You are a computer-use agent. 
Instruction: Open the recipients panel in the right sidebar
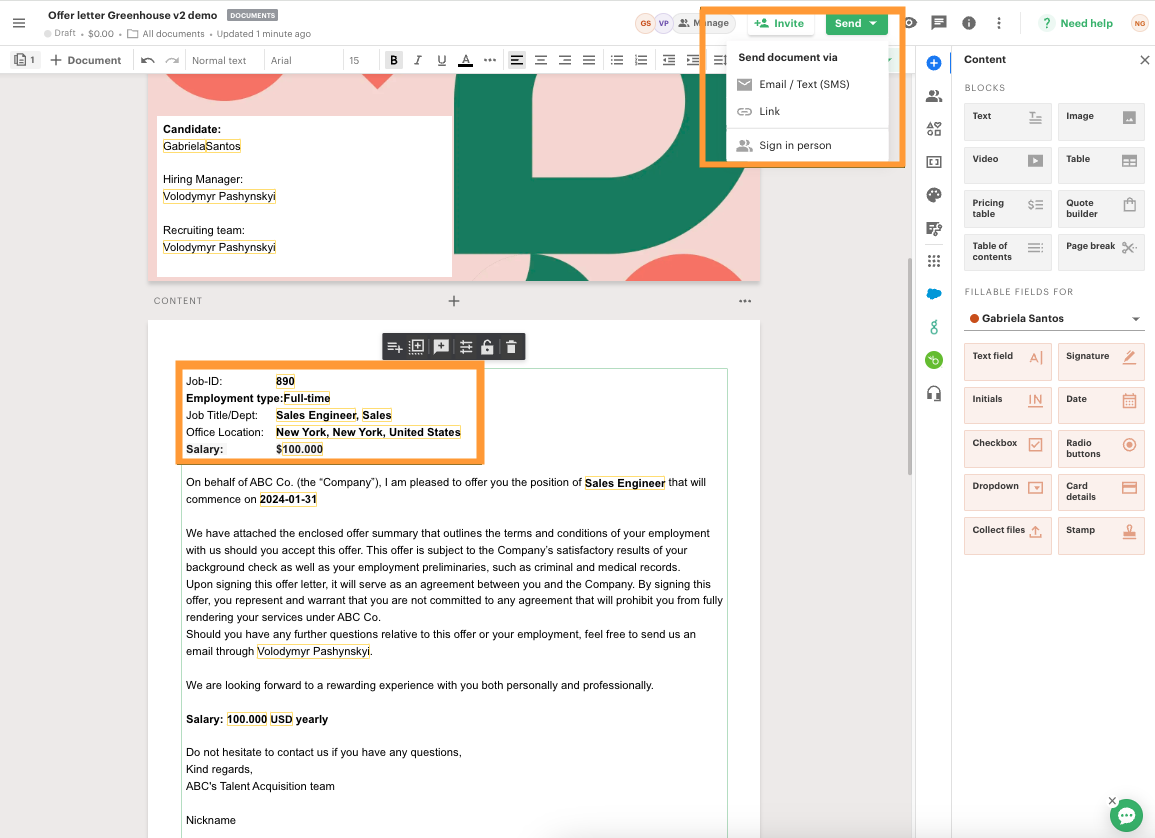point(934,97)
